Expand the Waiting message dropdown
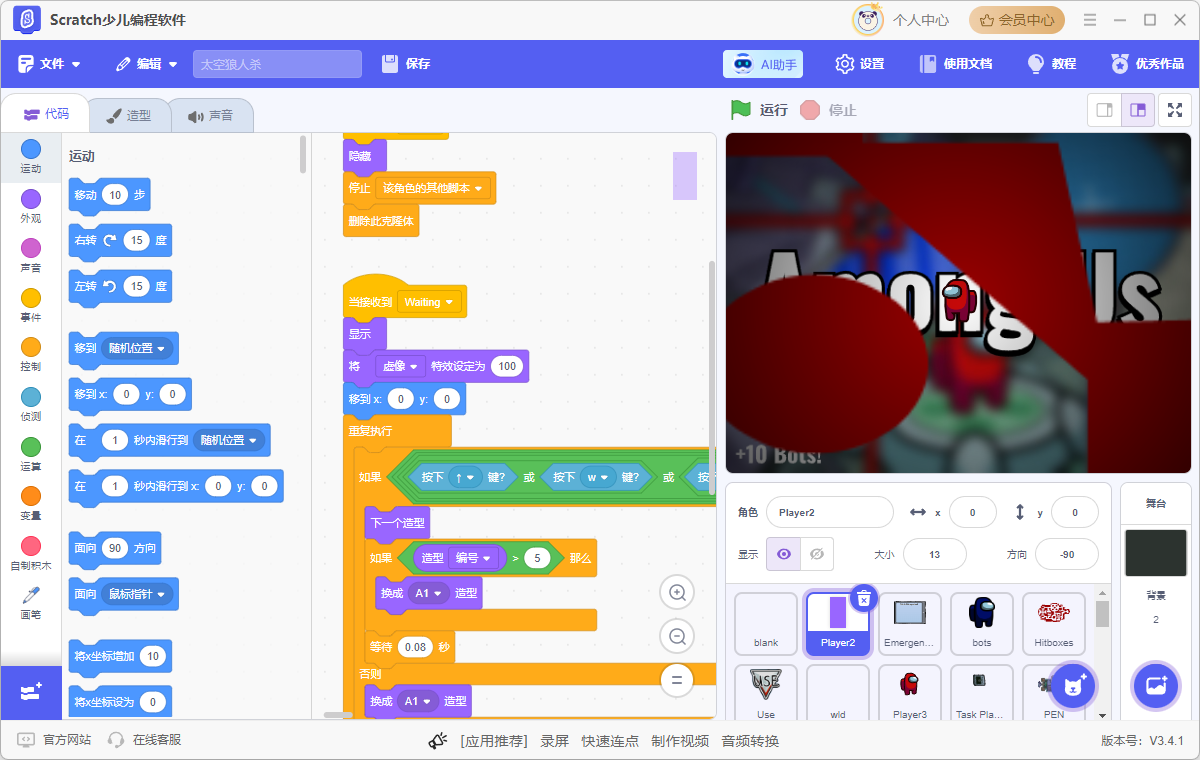Image resolution: width=1200 pixels, height=760 pixels. point(429,302)
